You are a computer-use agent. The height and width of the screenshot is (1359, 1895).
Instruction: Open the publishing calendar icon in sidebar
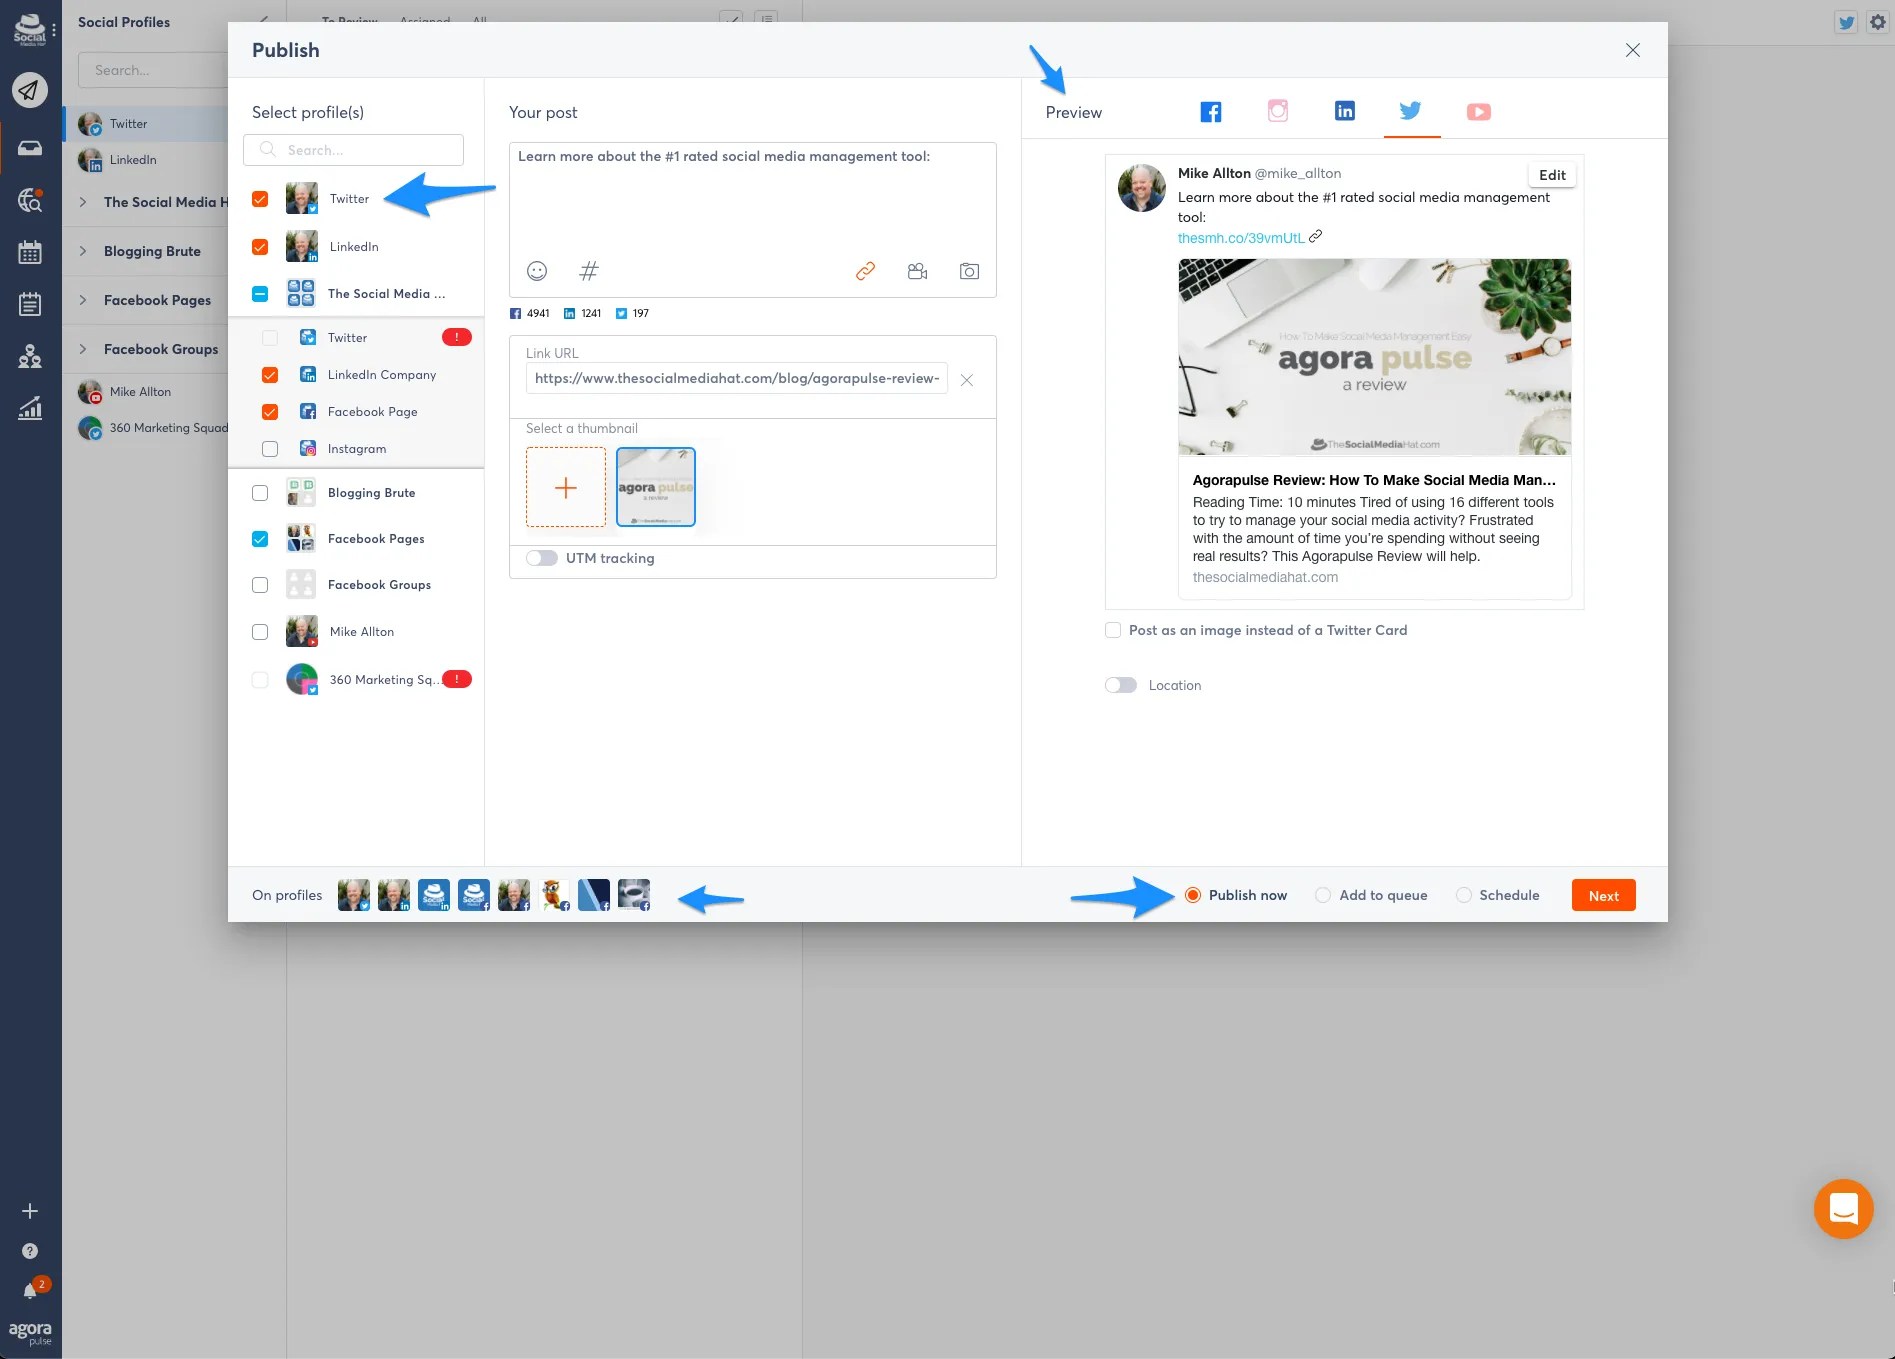tap(30, 252)
